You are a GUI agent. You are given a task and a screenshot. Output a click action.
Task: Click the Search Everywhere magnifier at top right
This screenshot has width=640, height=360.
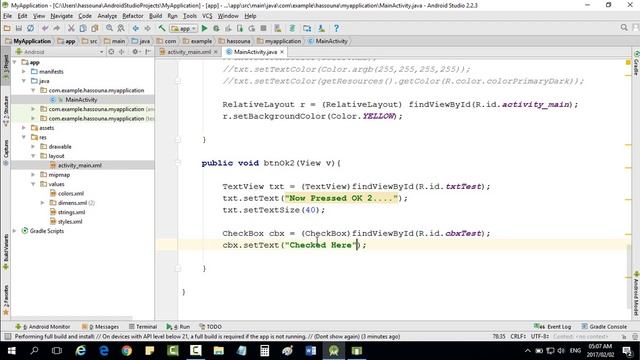click(624, 28)
